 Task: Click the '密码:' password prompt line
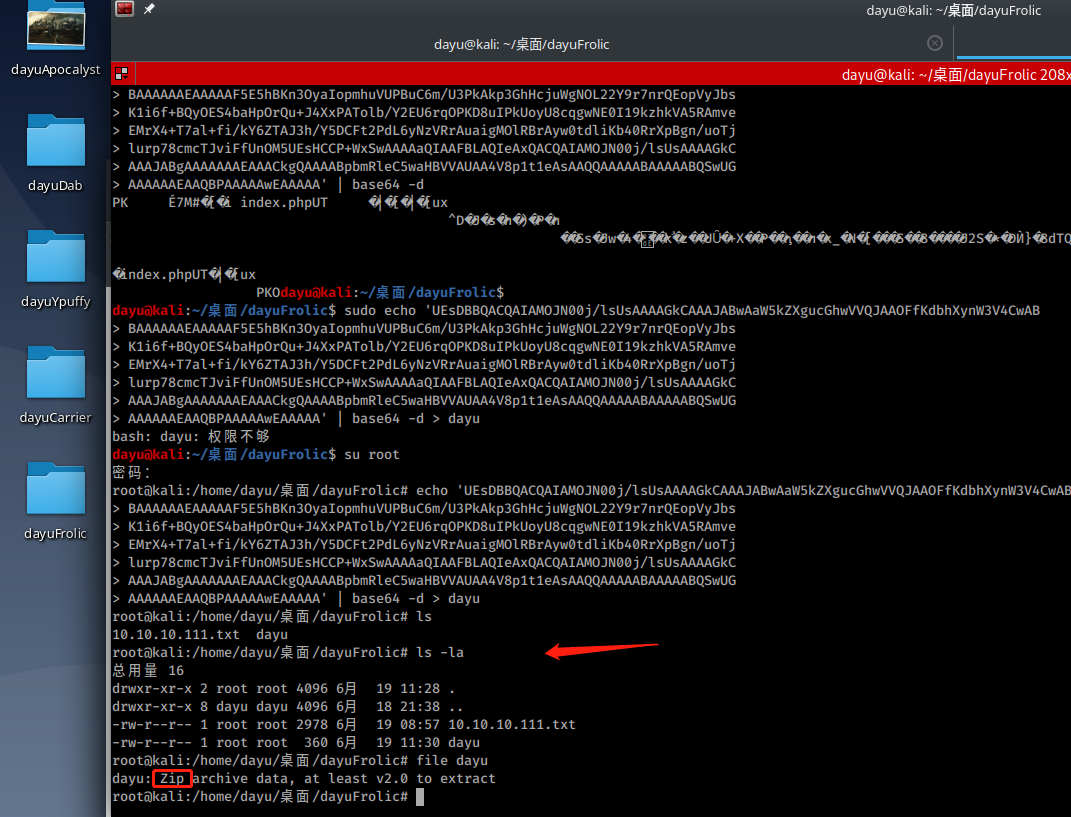(131, 473)
